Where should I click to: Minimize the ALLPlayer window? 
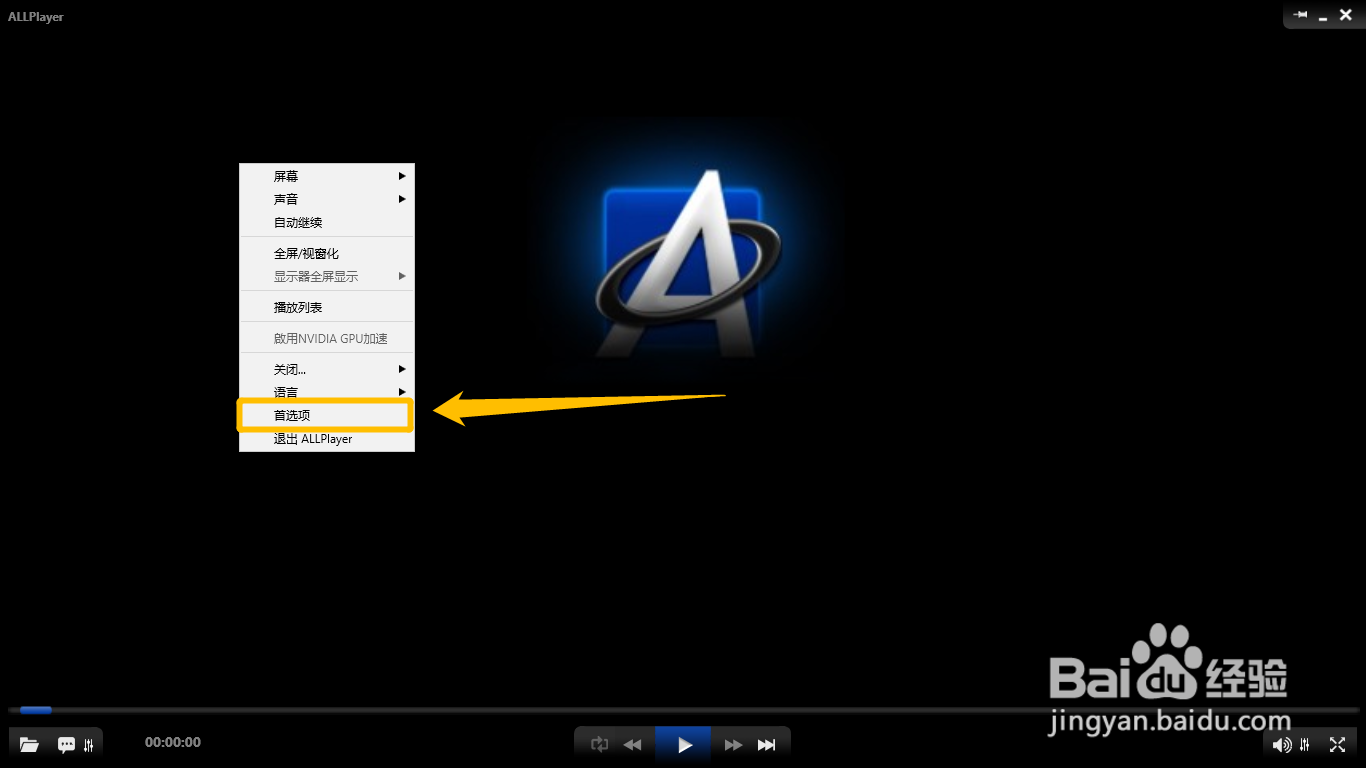[x=1324, y=17]
